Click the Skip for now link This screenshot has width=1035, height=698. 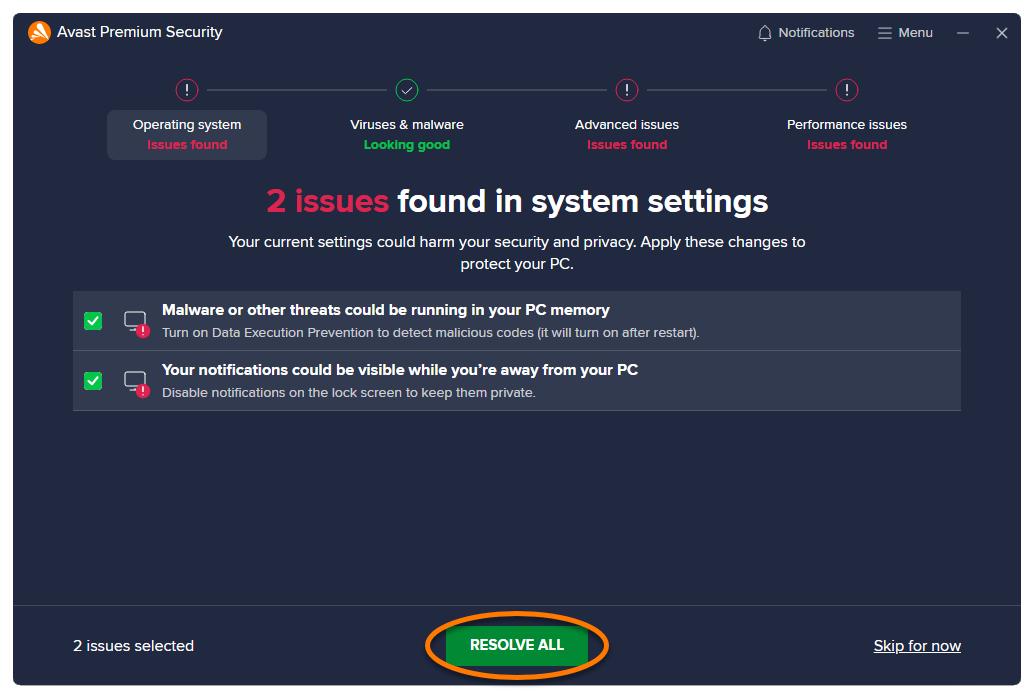[x=917, y=646]
